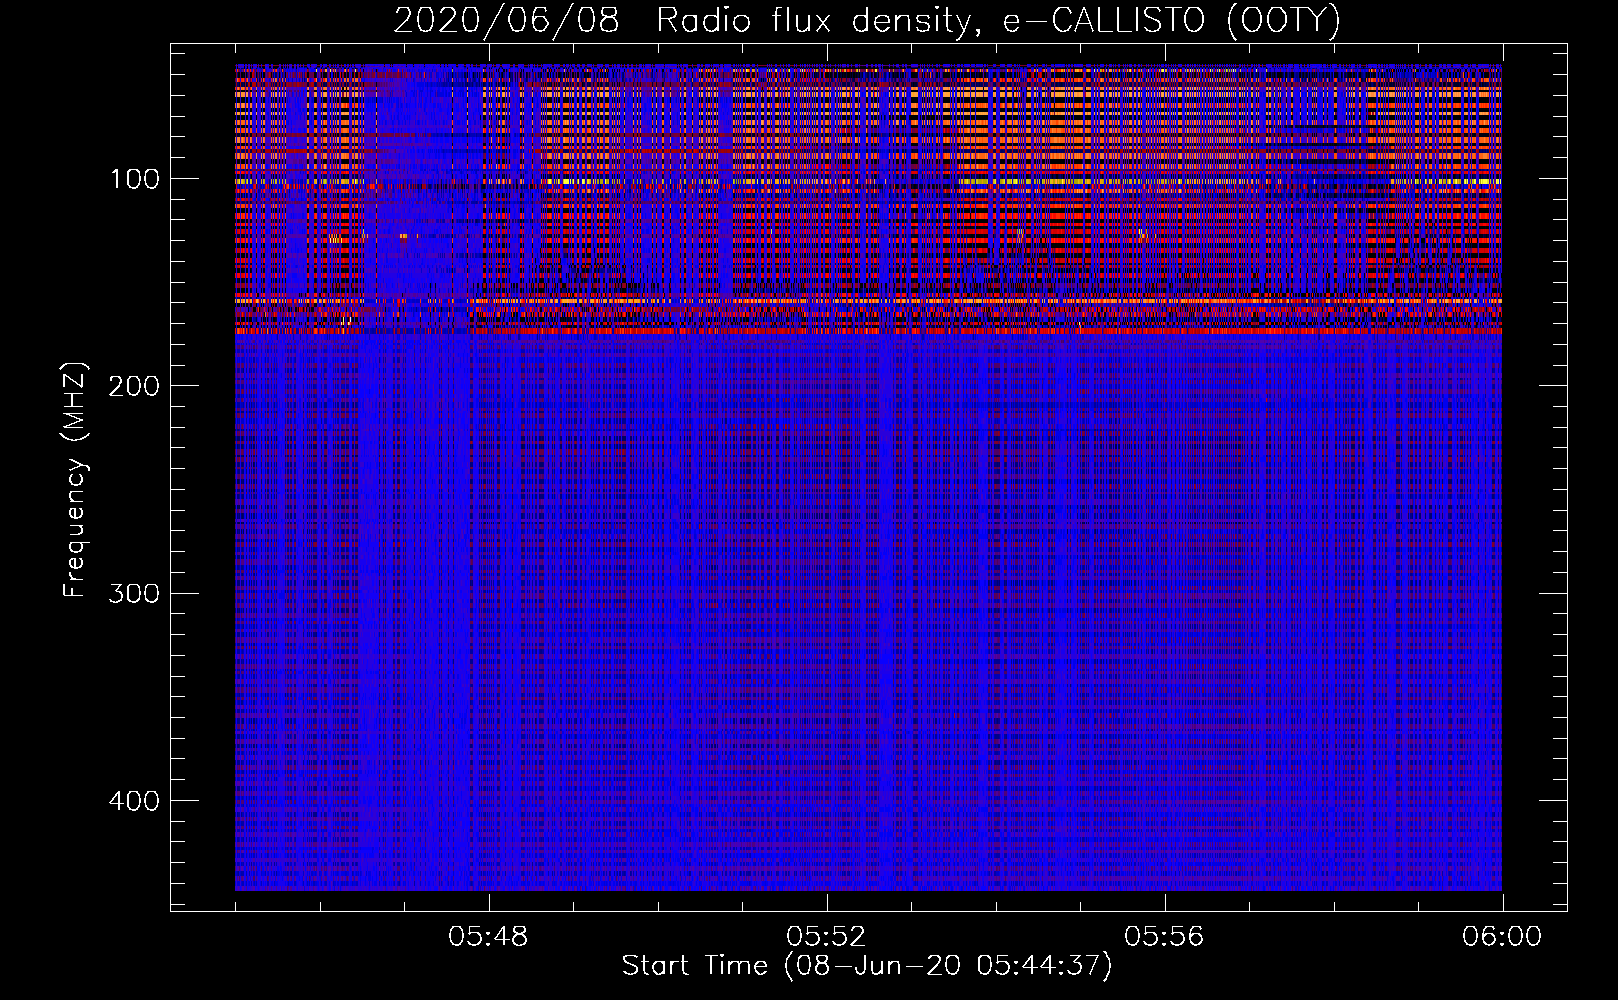This screenshot has height=1000, width=1618.
Task: Click the 'Frequency (MHZ)' axis label
Action: coord(75,479)
